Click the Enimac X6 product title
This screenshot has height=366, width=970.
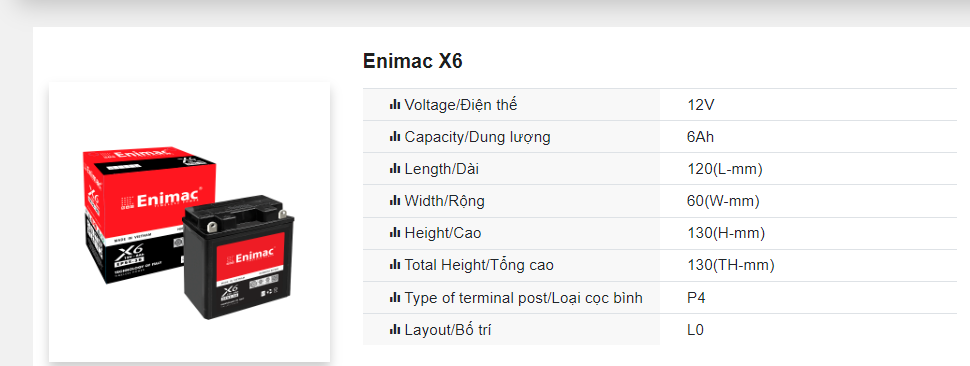pyautogui.click(x=413, y=61)
